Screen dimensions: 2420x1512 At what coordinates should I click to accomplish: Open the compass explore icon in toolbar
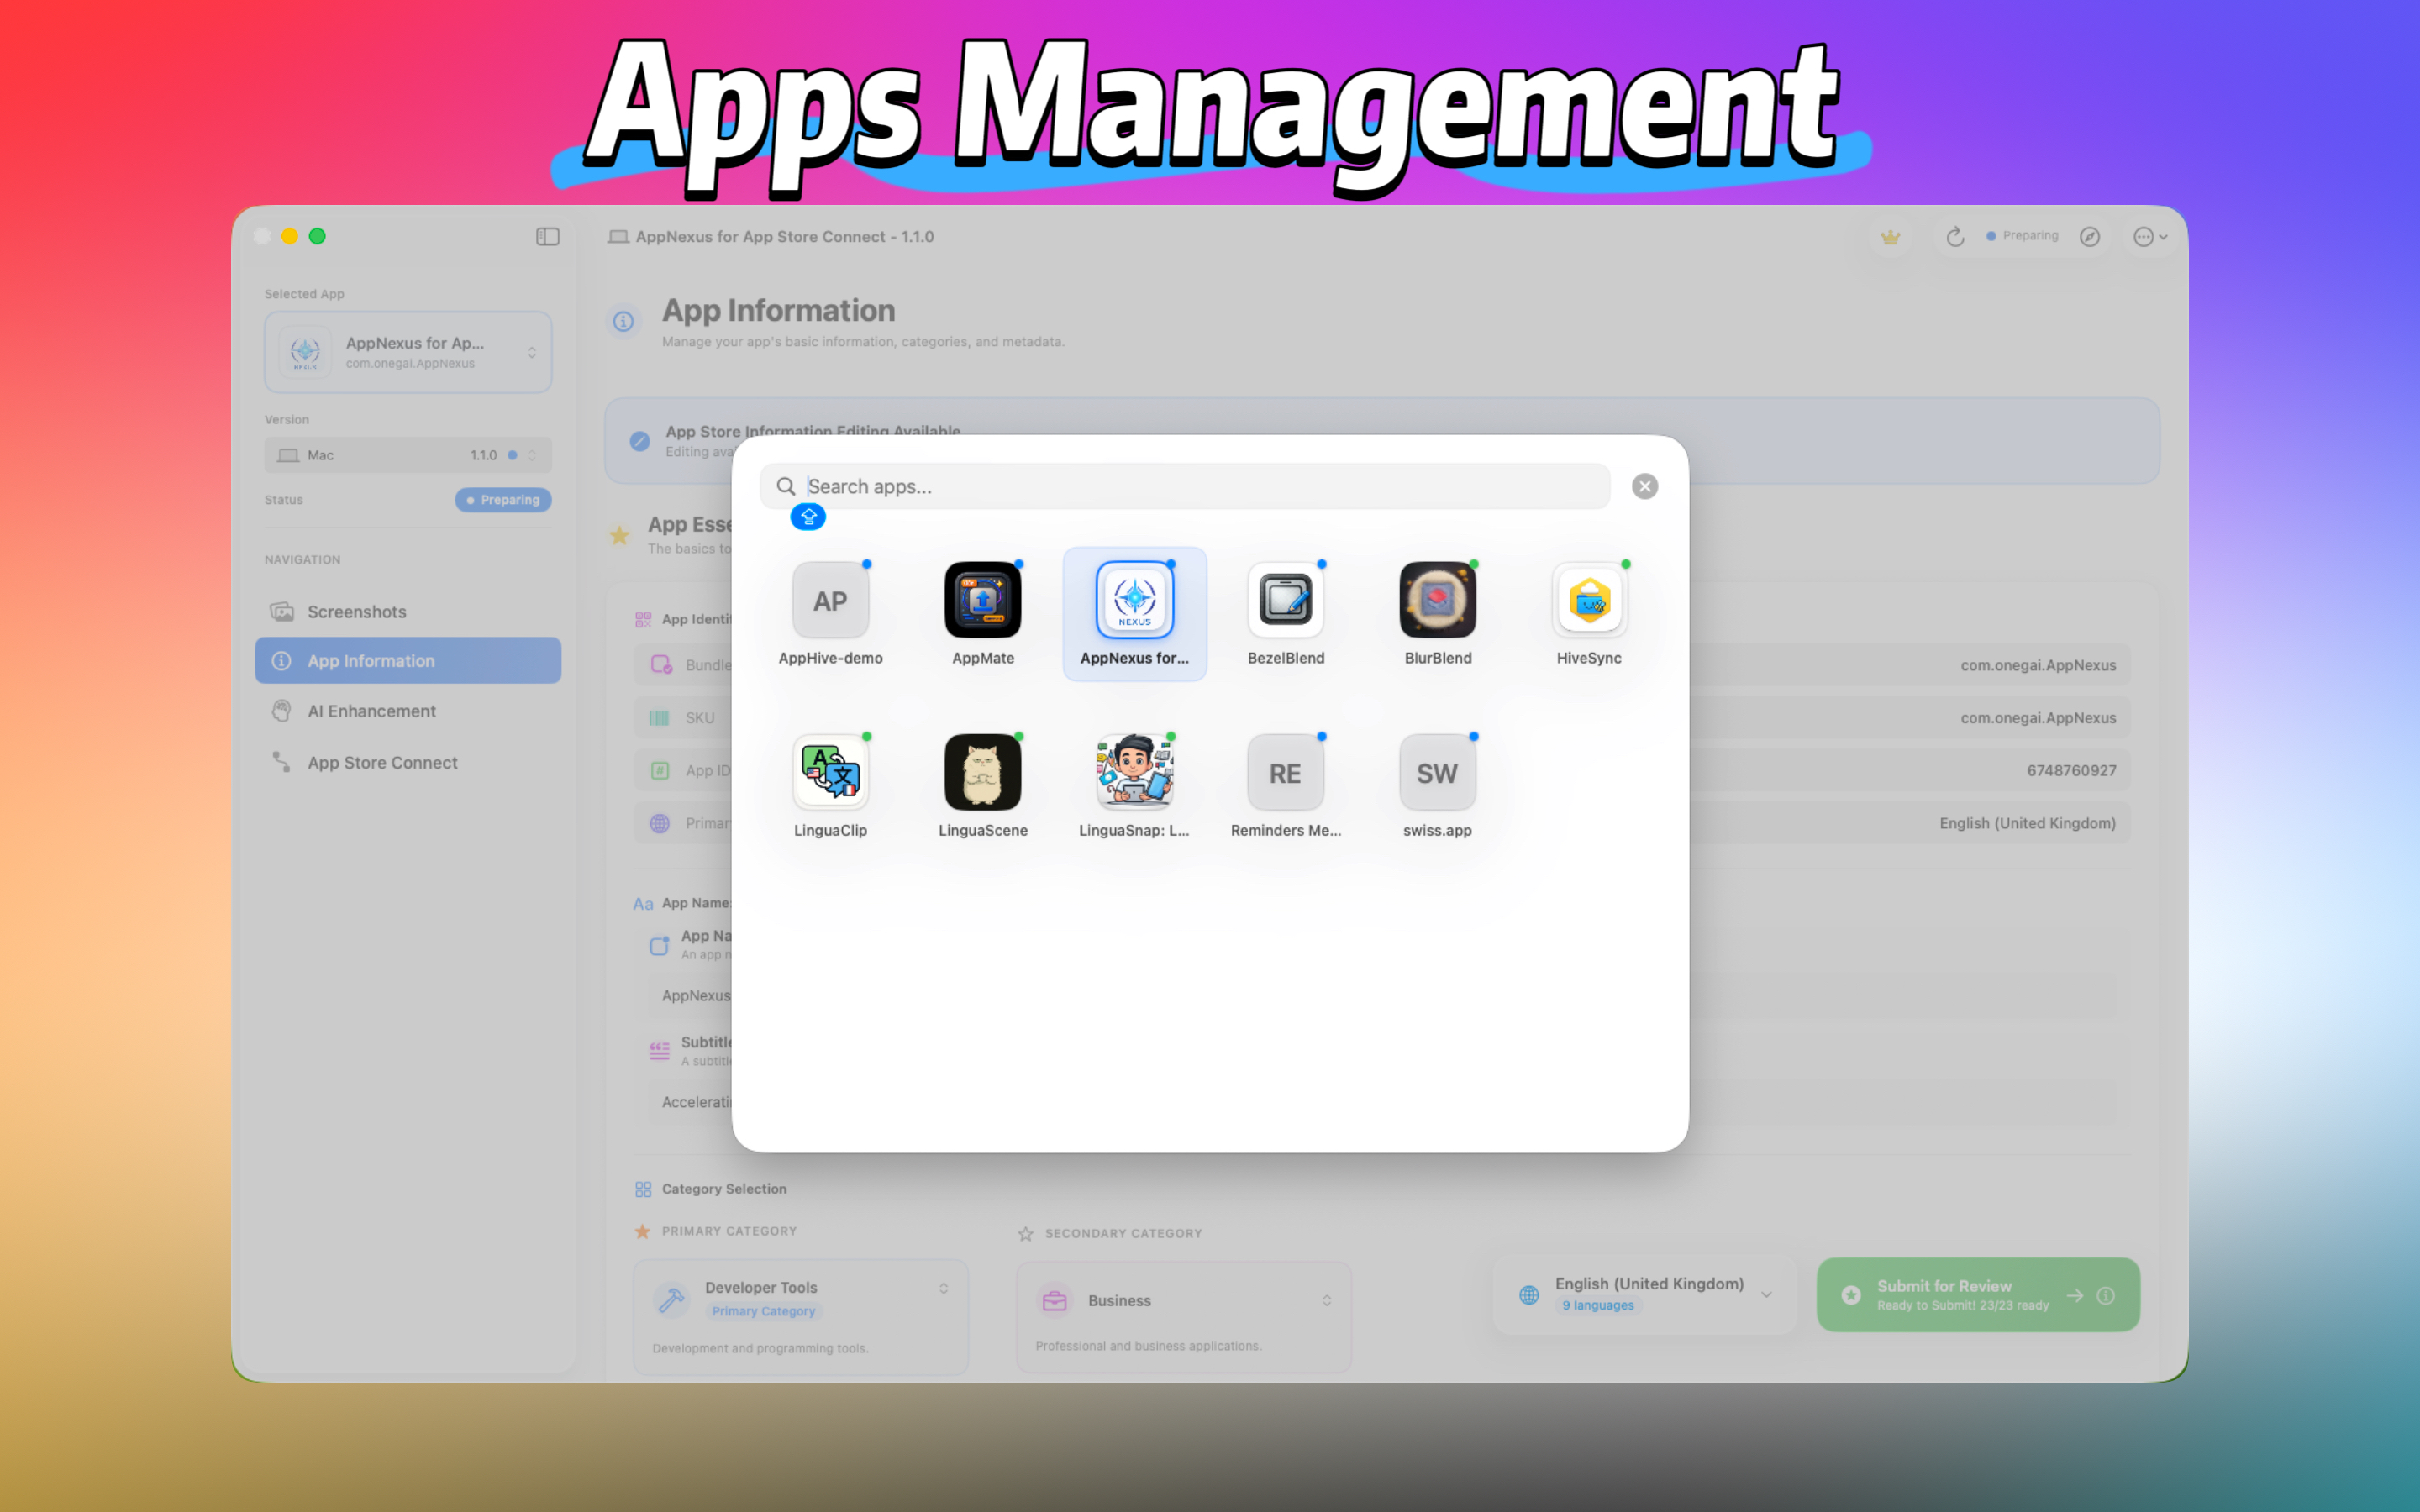click(2090, 236)
